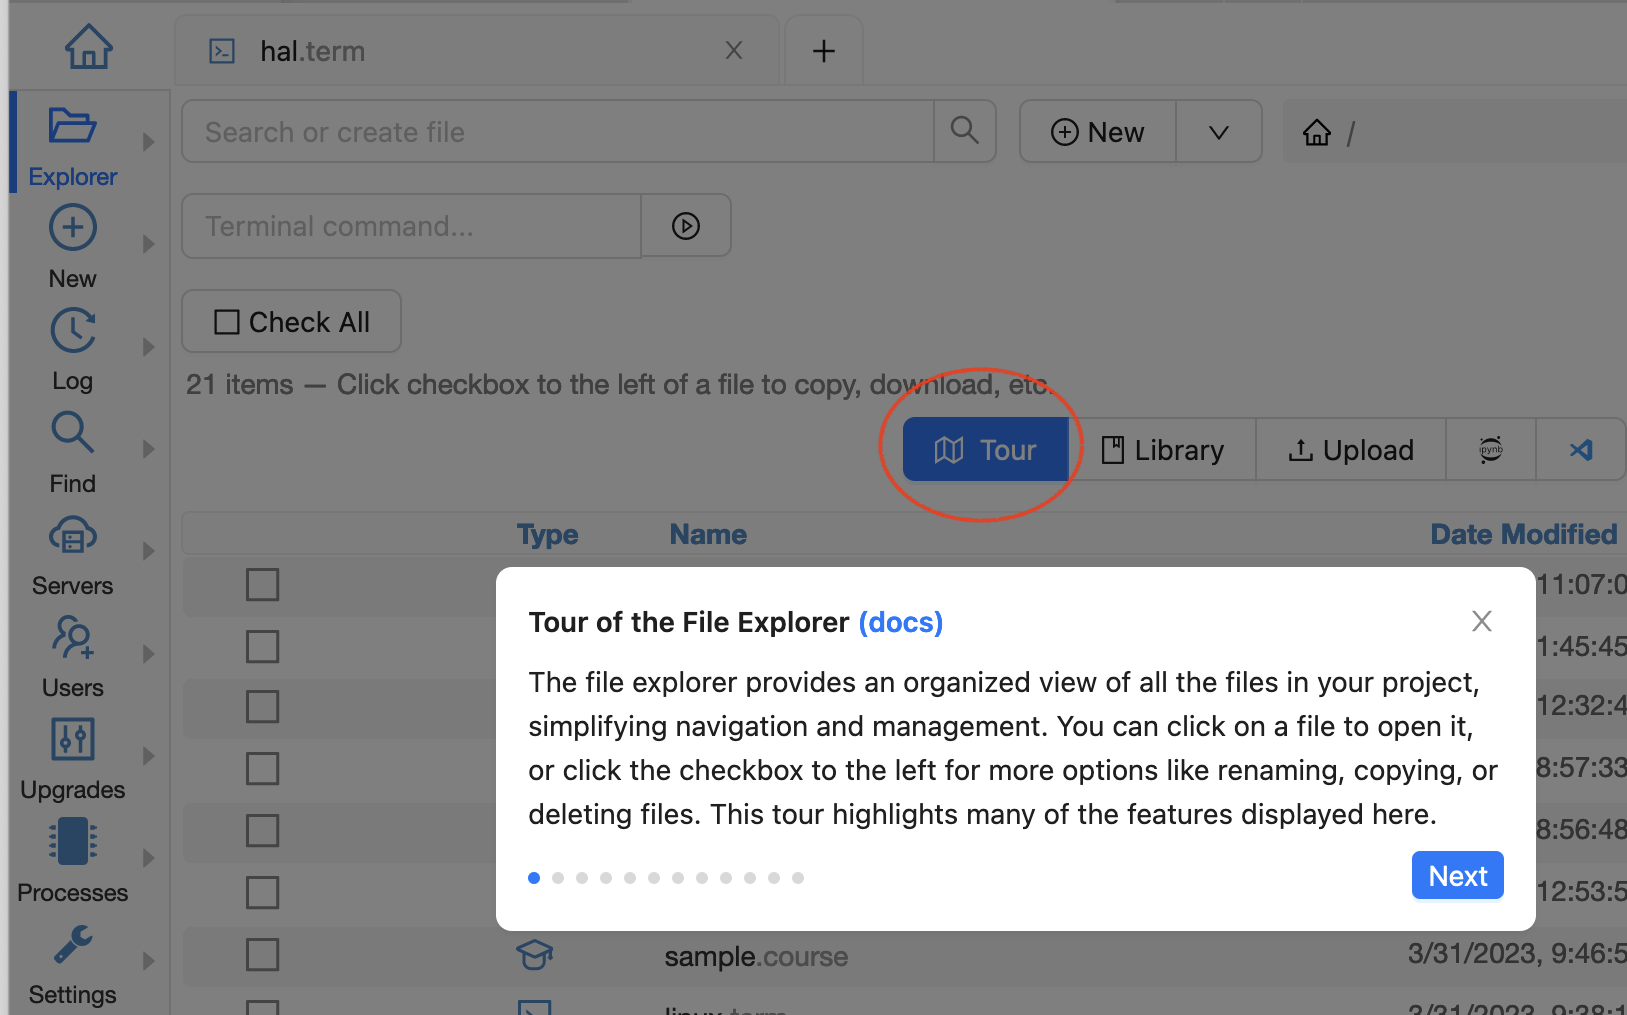Tick the Check All checkbox

(227, 322)
